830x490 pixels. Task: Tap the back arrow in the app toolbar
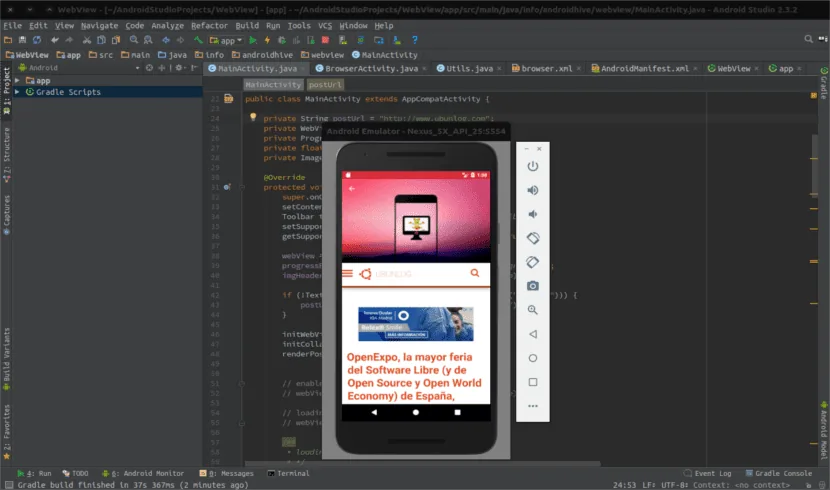pyautogui.click(x=351, y=188)
